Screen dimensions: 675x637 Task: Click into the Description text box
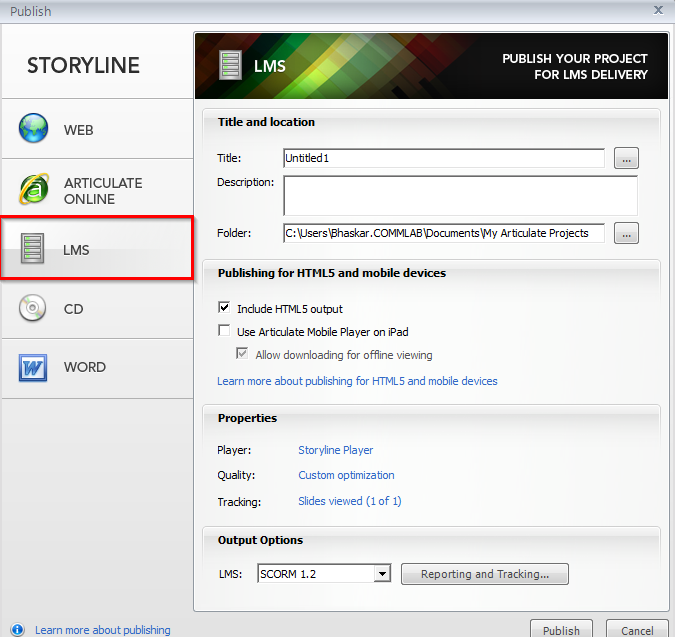pos(460,195)
